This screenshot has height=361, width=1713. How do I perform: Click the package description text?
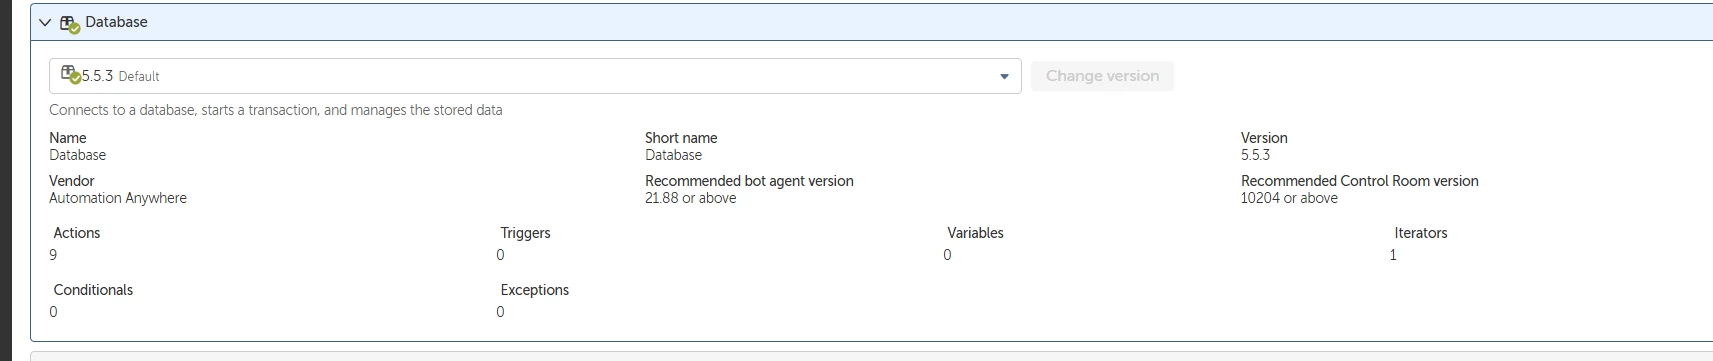[x=276, y=110]
